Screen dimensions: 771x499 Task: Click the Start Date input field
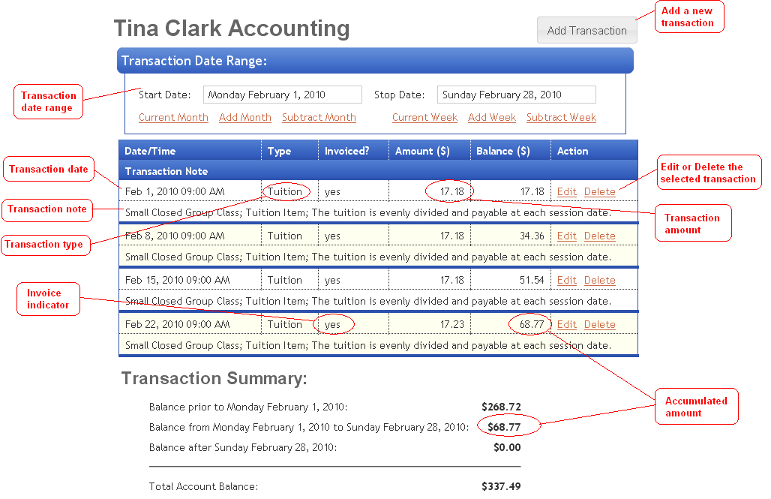point(282,95)
